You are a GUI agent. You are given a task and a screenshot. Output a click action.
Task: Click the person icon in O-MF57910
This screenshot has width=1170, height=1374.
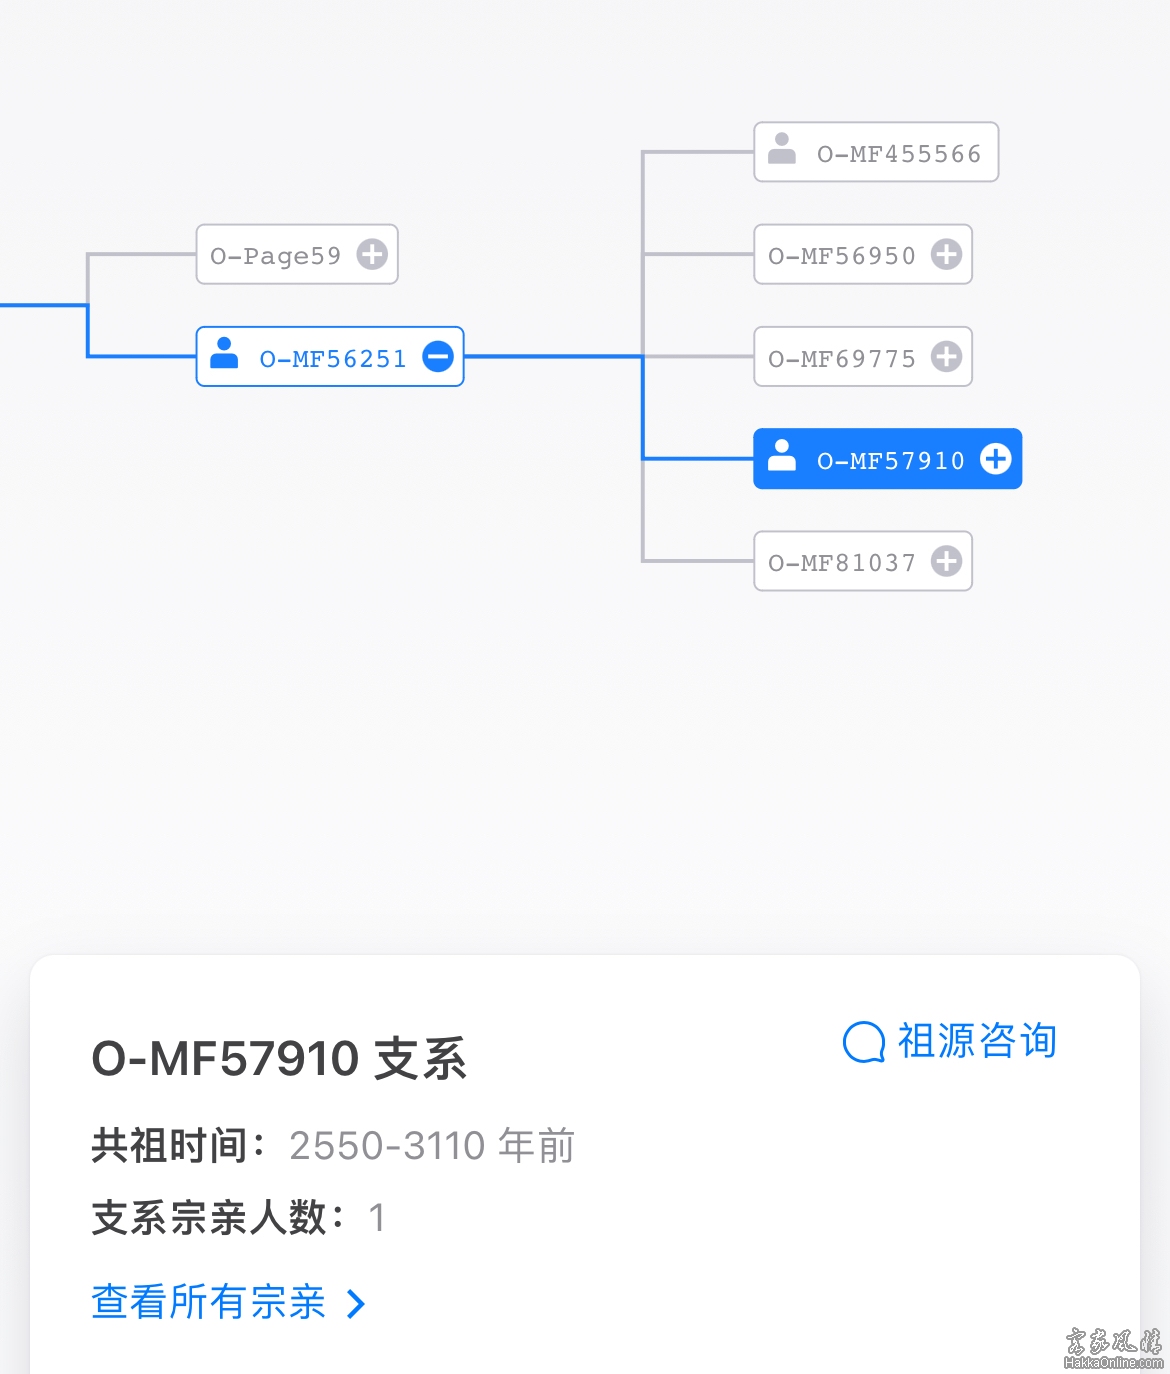coord(782,455)
